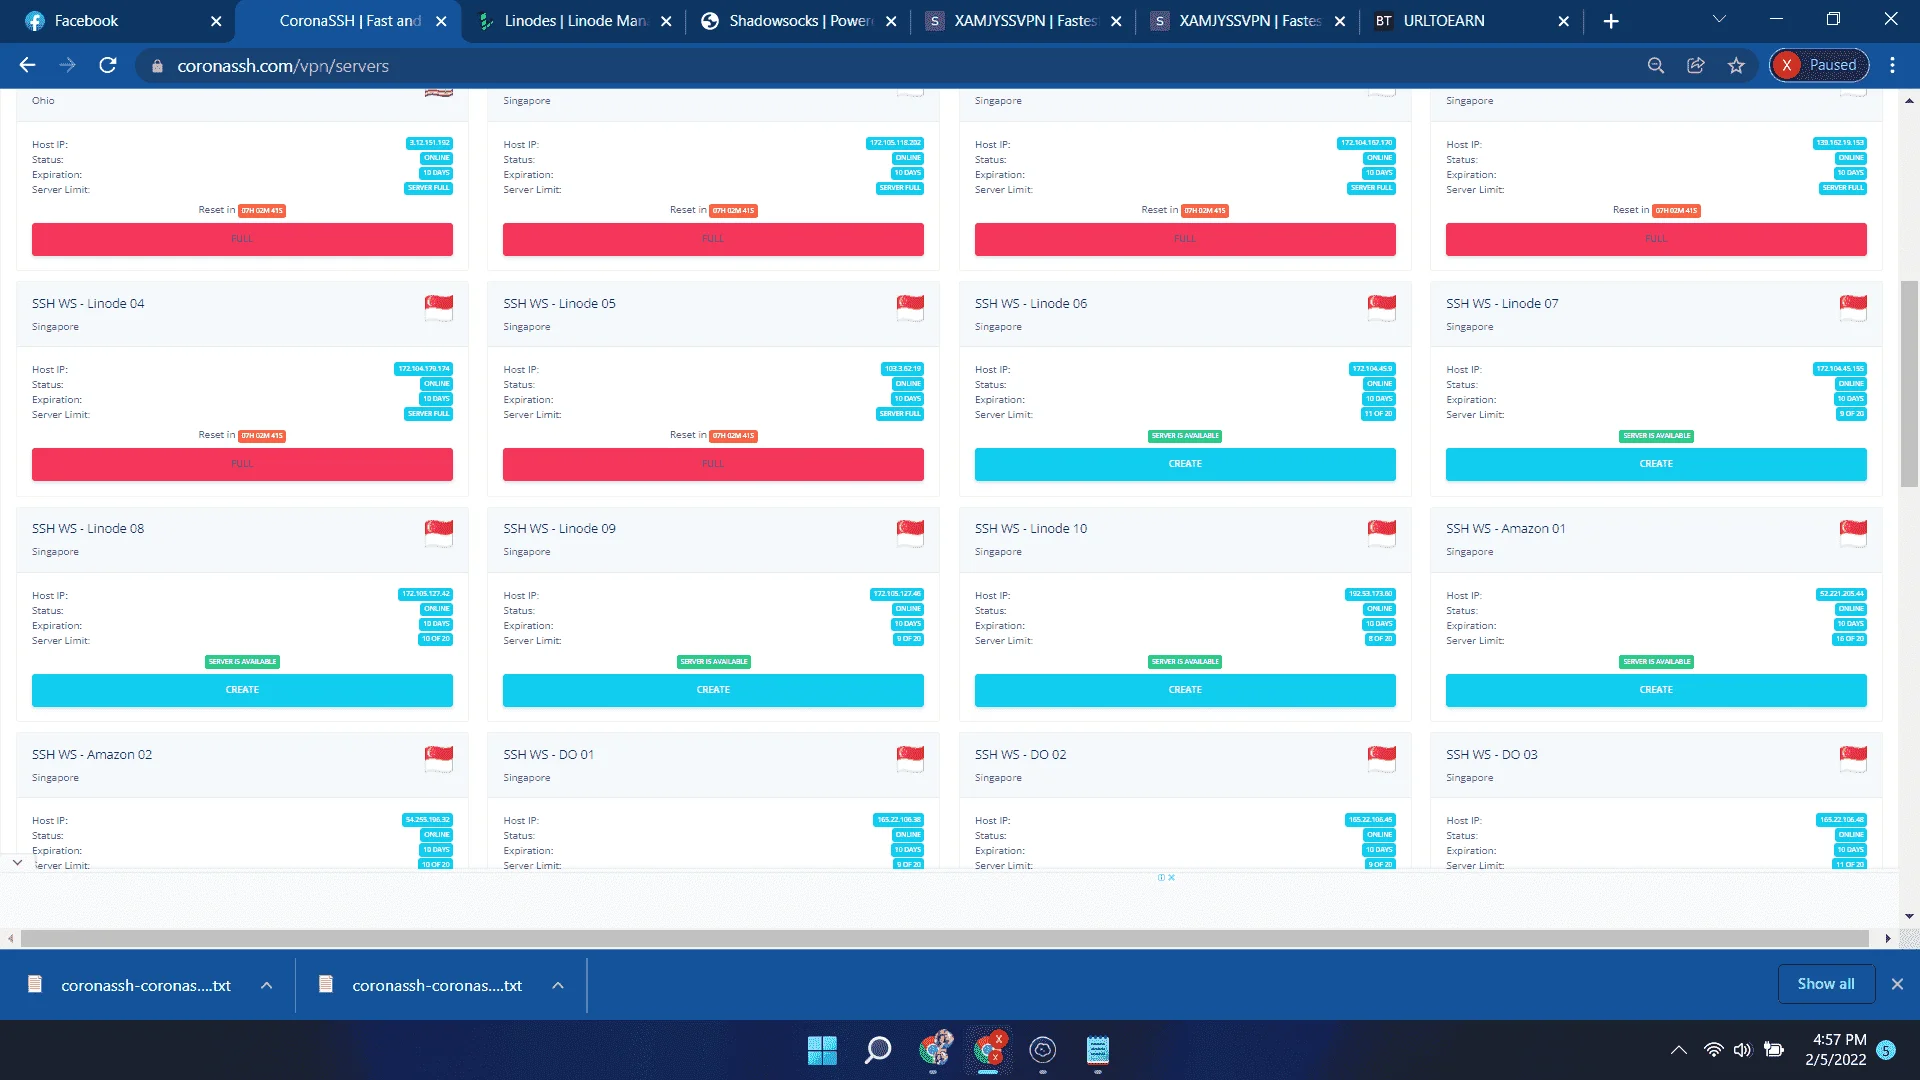Click the scroll-down arrow of vertical scrollbar
Screen dimensions: 1920x1080
click(1909, 916)
